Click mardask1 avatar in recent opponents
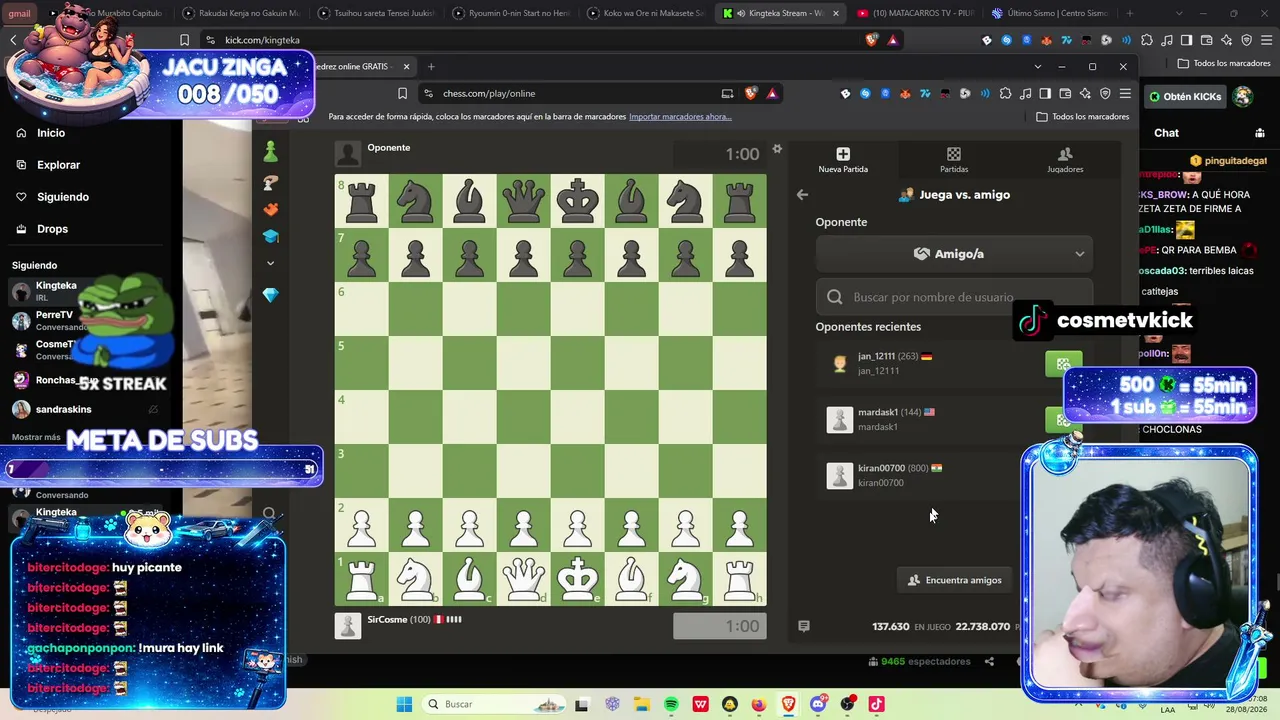This screenshot has width=1280, height=720. pyautogui.click(x=840, y=420)
